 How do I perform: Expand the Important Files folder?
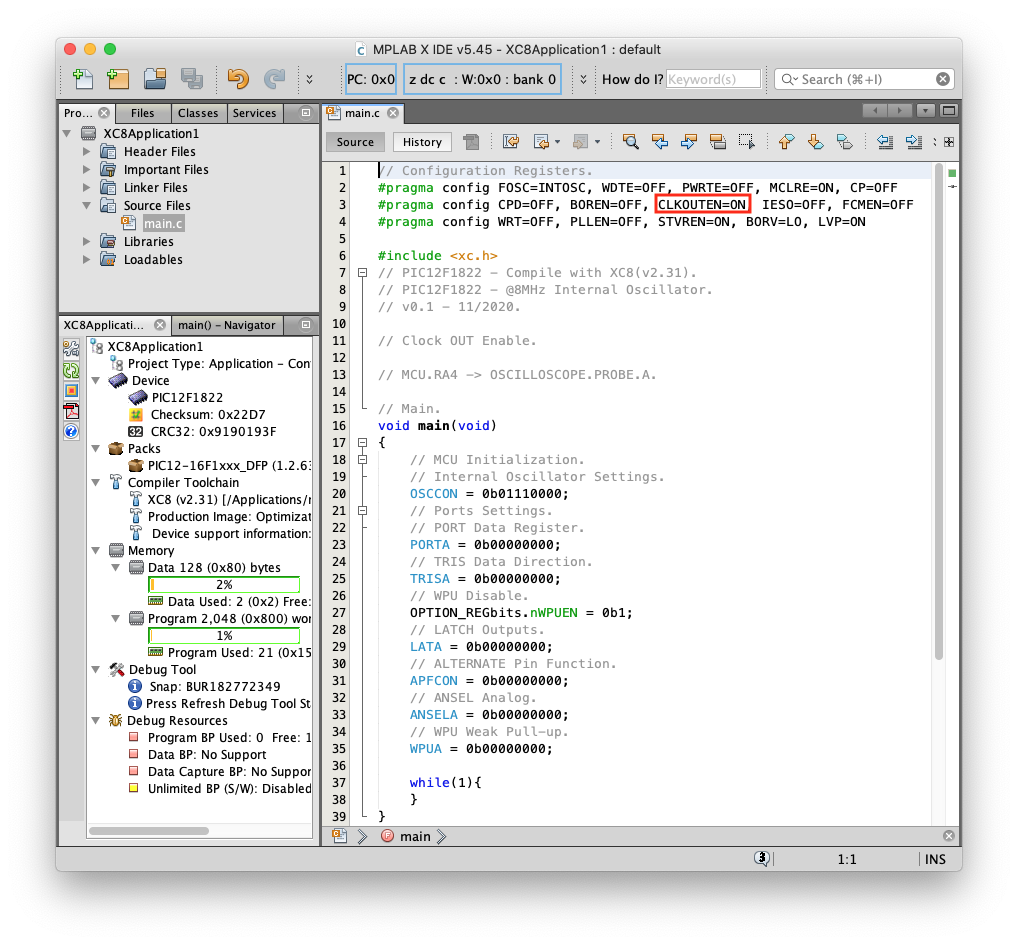(86, 169)
